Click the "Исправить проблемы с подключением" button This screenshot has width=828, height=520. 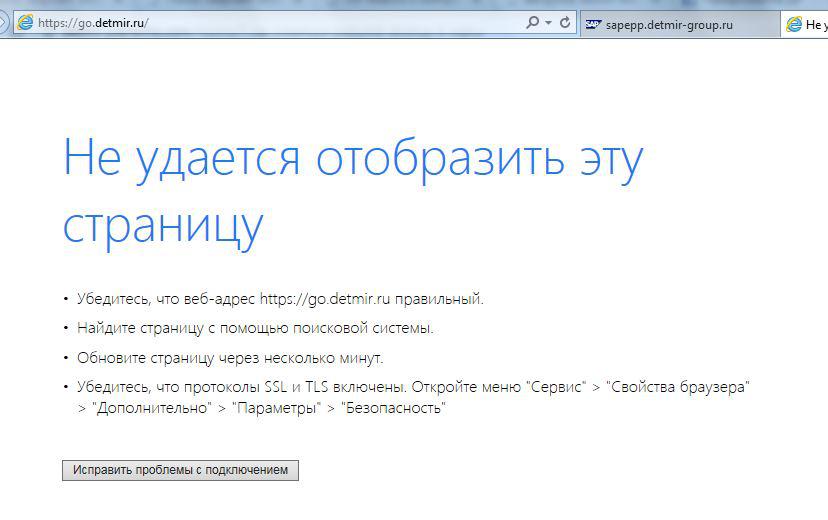180,470
